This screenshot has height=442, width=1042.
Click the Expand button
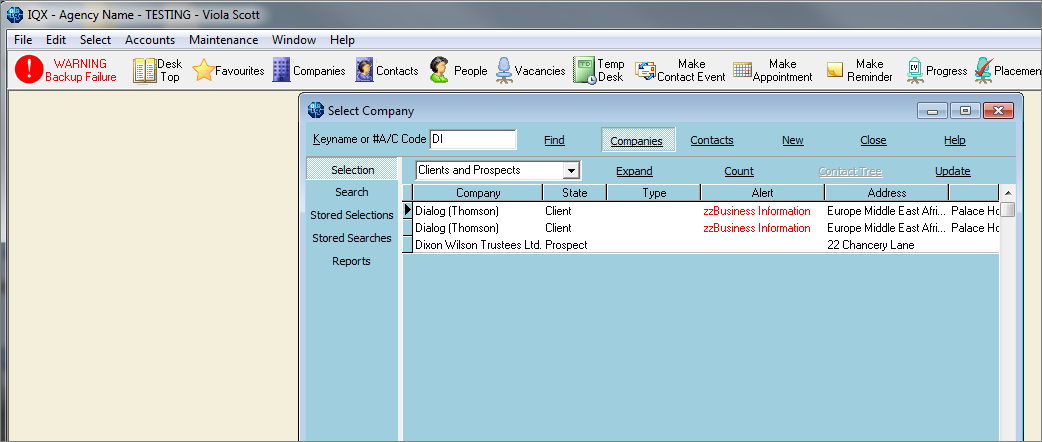pos(635,171)
